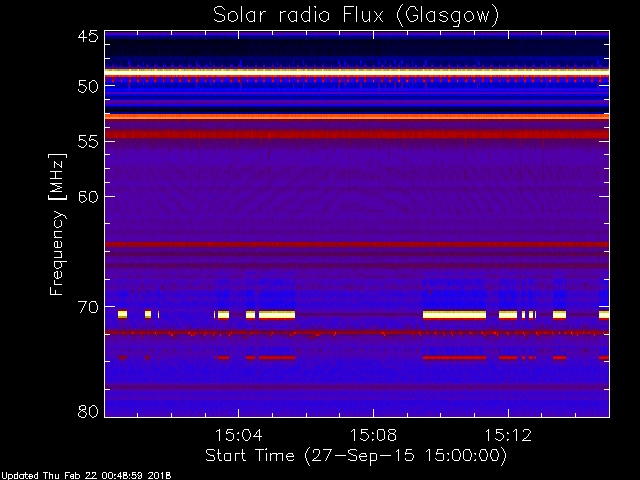Click the 'Solar radio Flux (Glasgow)' title
The width and height of the screenshot is (640, 480).
356,16
